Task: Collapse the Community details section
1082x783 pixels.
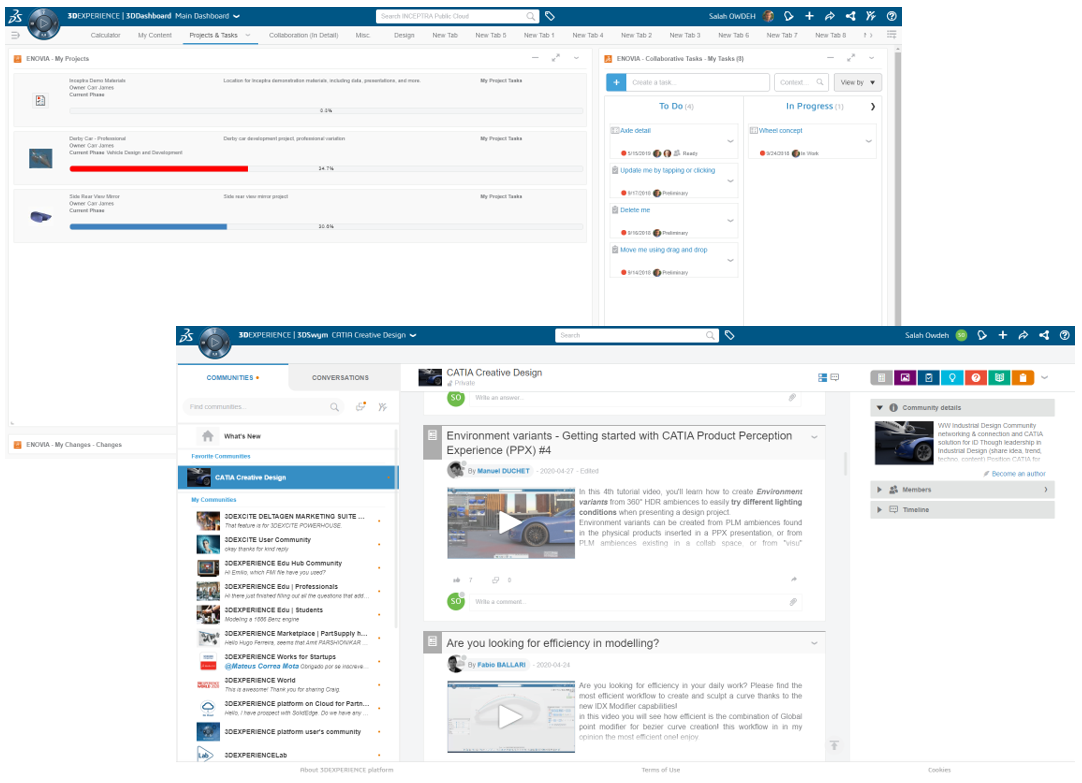Action: 880,408
